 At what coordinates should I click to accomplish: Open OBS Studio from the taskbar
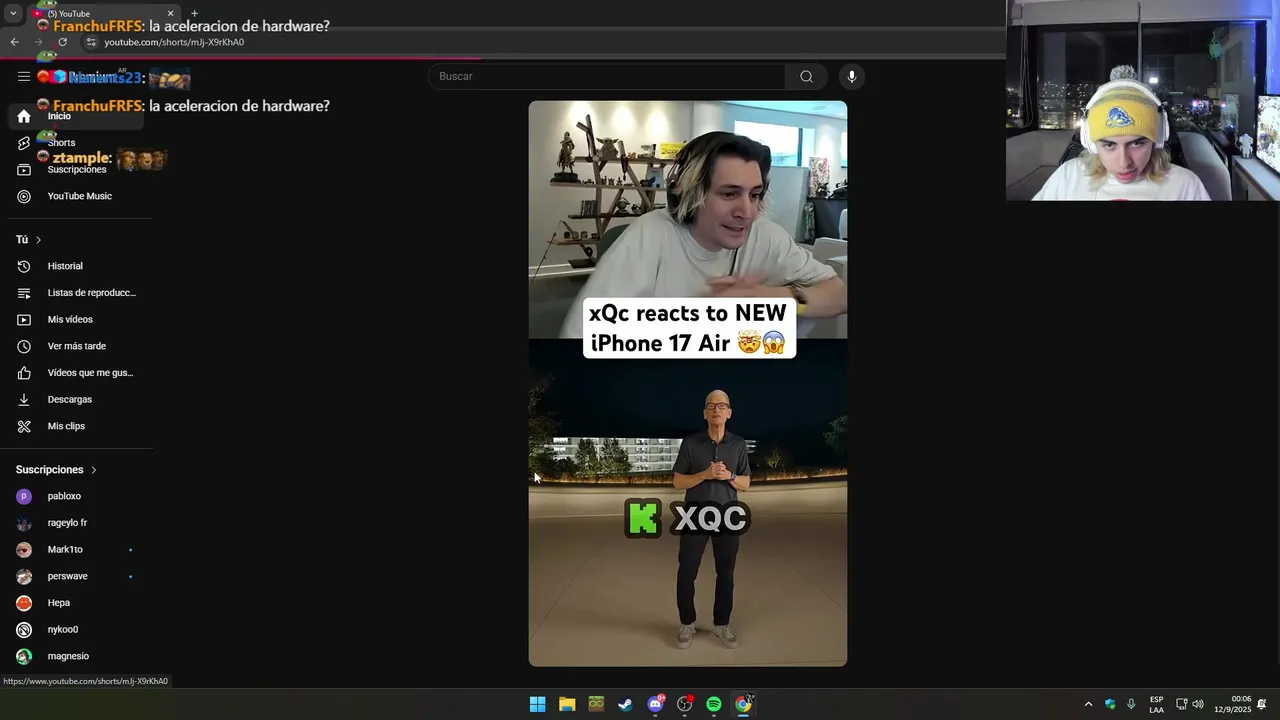[685, 704]
